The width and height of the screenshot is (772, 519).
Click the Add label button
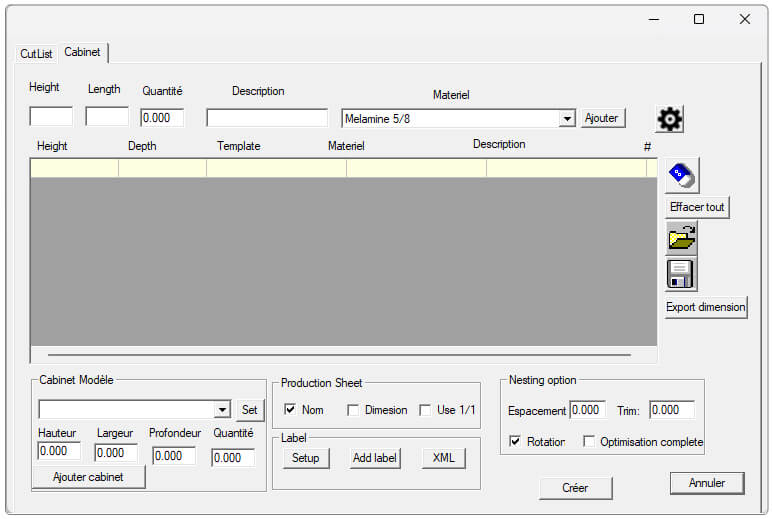tap(375, 458)
